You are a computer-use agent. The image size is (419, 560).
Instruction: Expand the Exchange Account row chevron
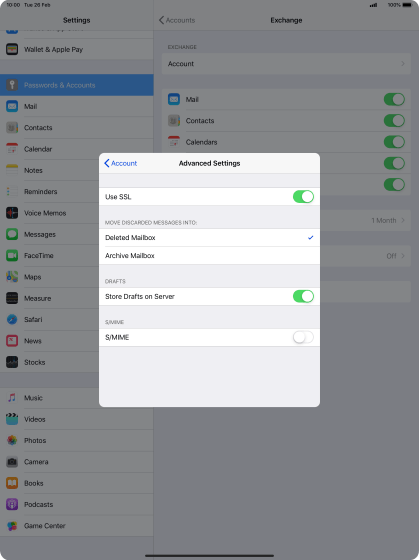point(403,64)
